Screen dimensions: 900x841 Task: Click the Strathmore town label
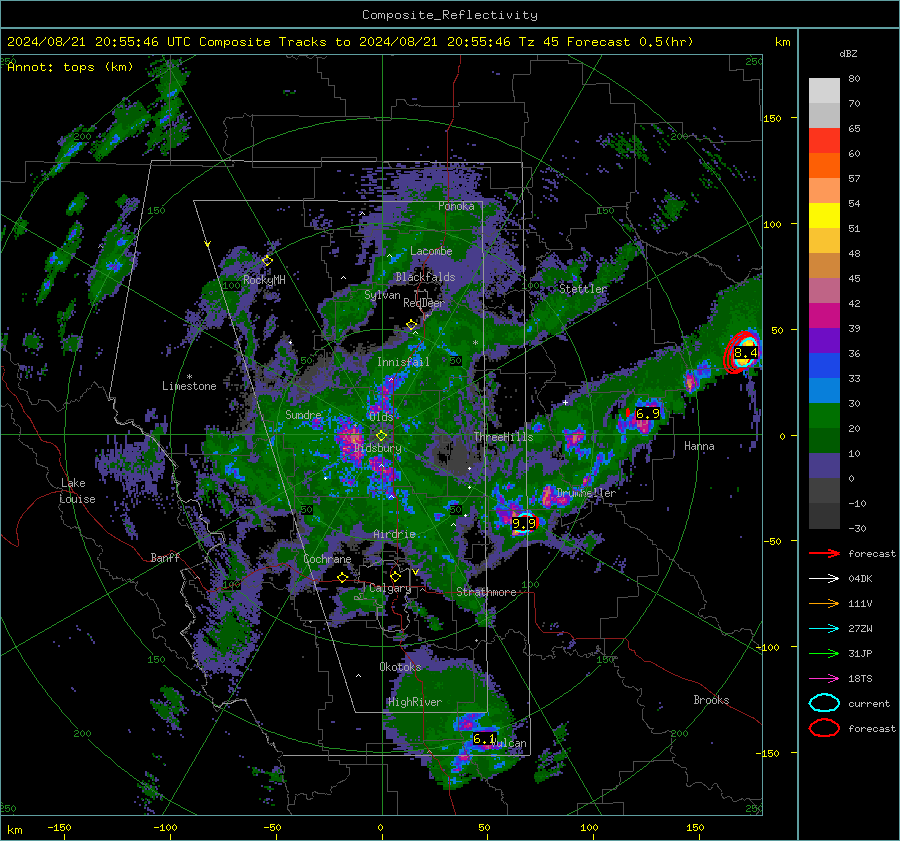(486, 592)
